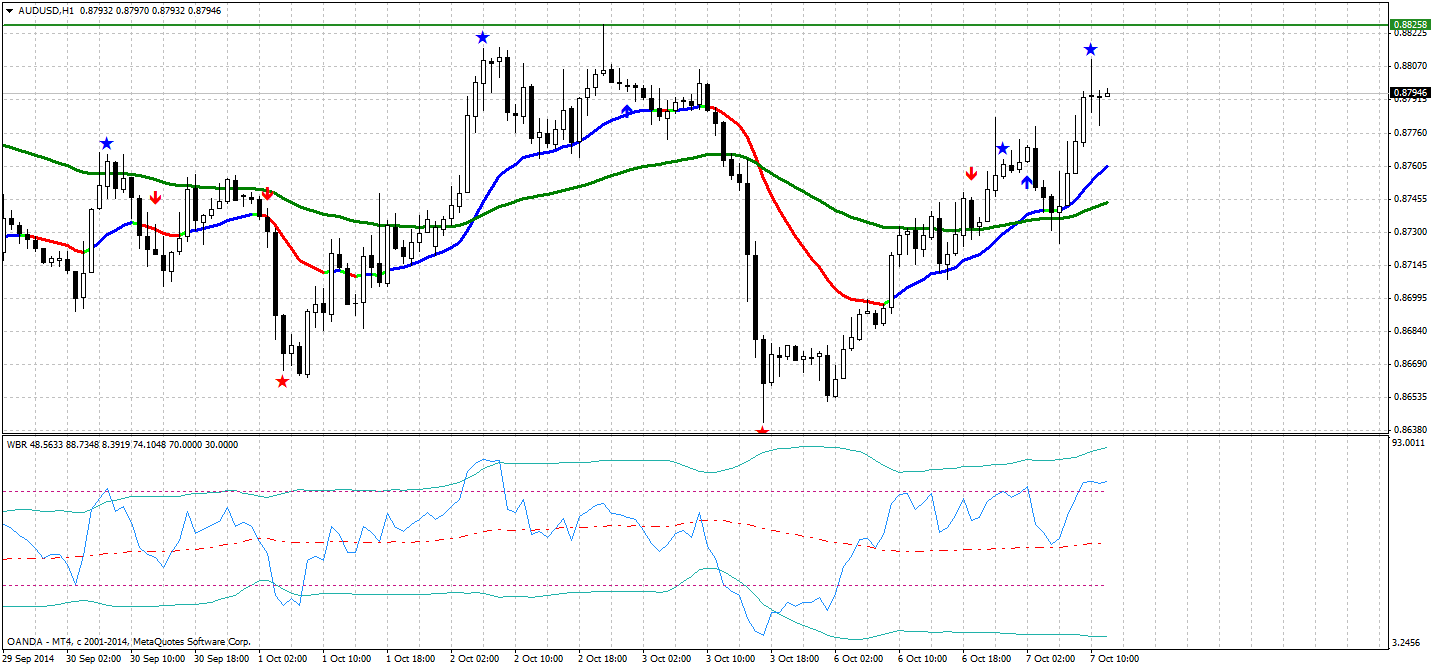Screen dimensions: 1431x667
Task: Click the OANDA MetaQuotes copyright text
Action: pos(127,640)
